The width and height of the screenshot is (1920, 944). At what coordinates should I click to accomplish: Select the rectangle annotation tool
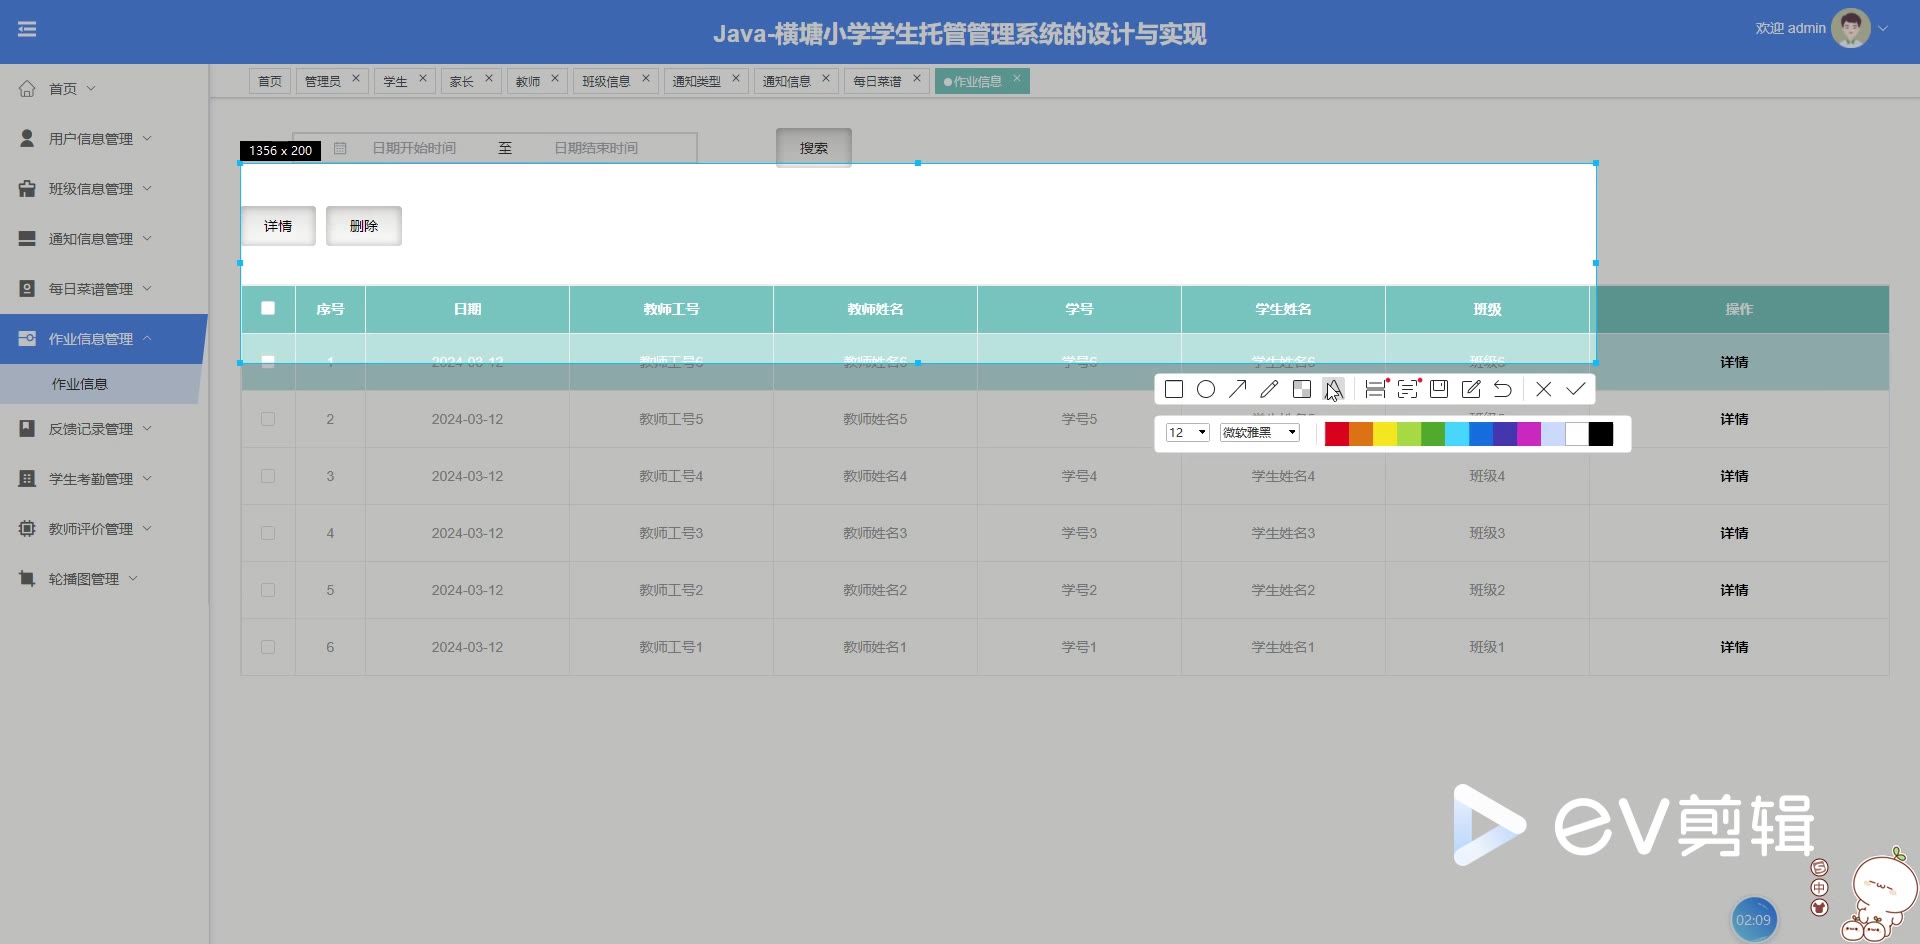click(x=1174, y=389)
